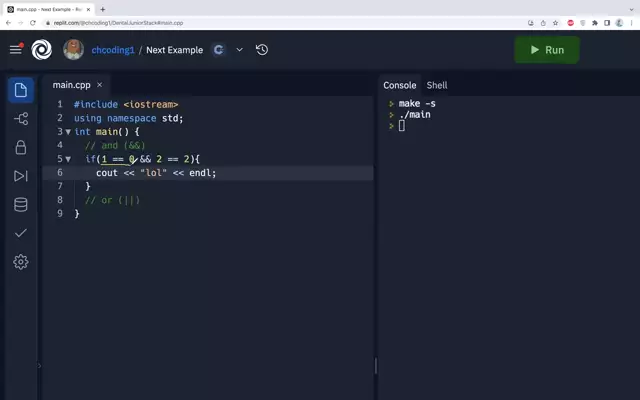The image size is (640, 400).
Task: Click the C++ language badge icon
Action: [x=218, y=50]
